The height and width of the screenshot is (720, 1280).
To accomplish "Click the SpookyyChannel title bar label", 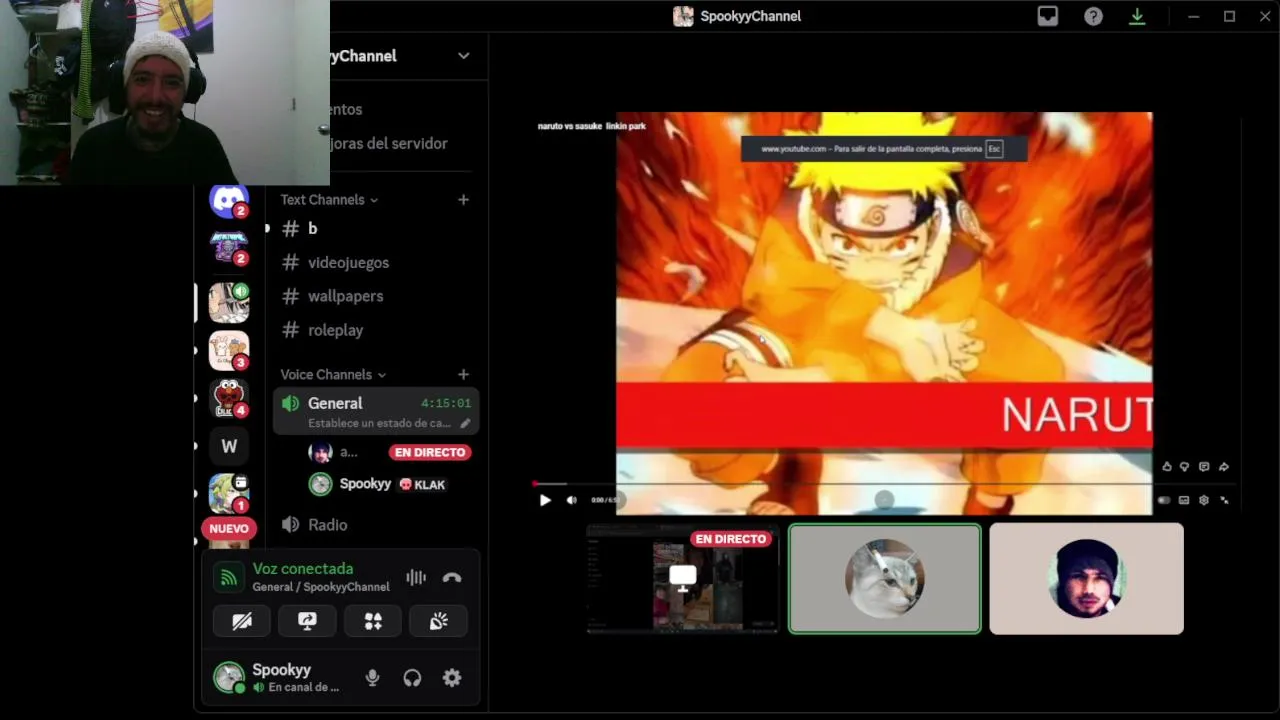I will coord(751,16).
